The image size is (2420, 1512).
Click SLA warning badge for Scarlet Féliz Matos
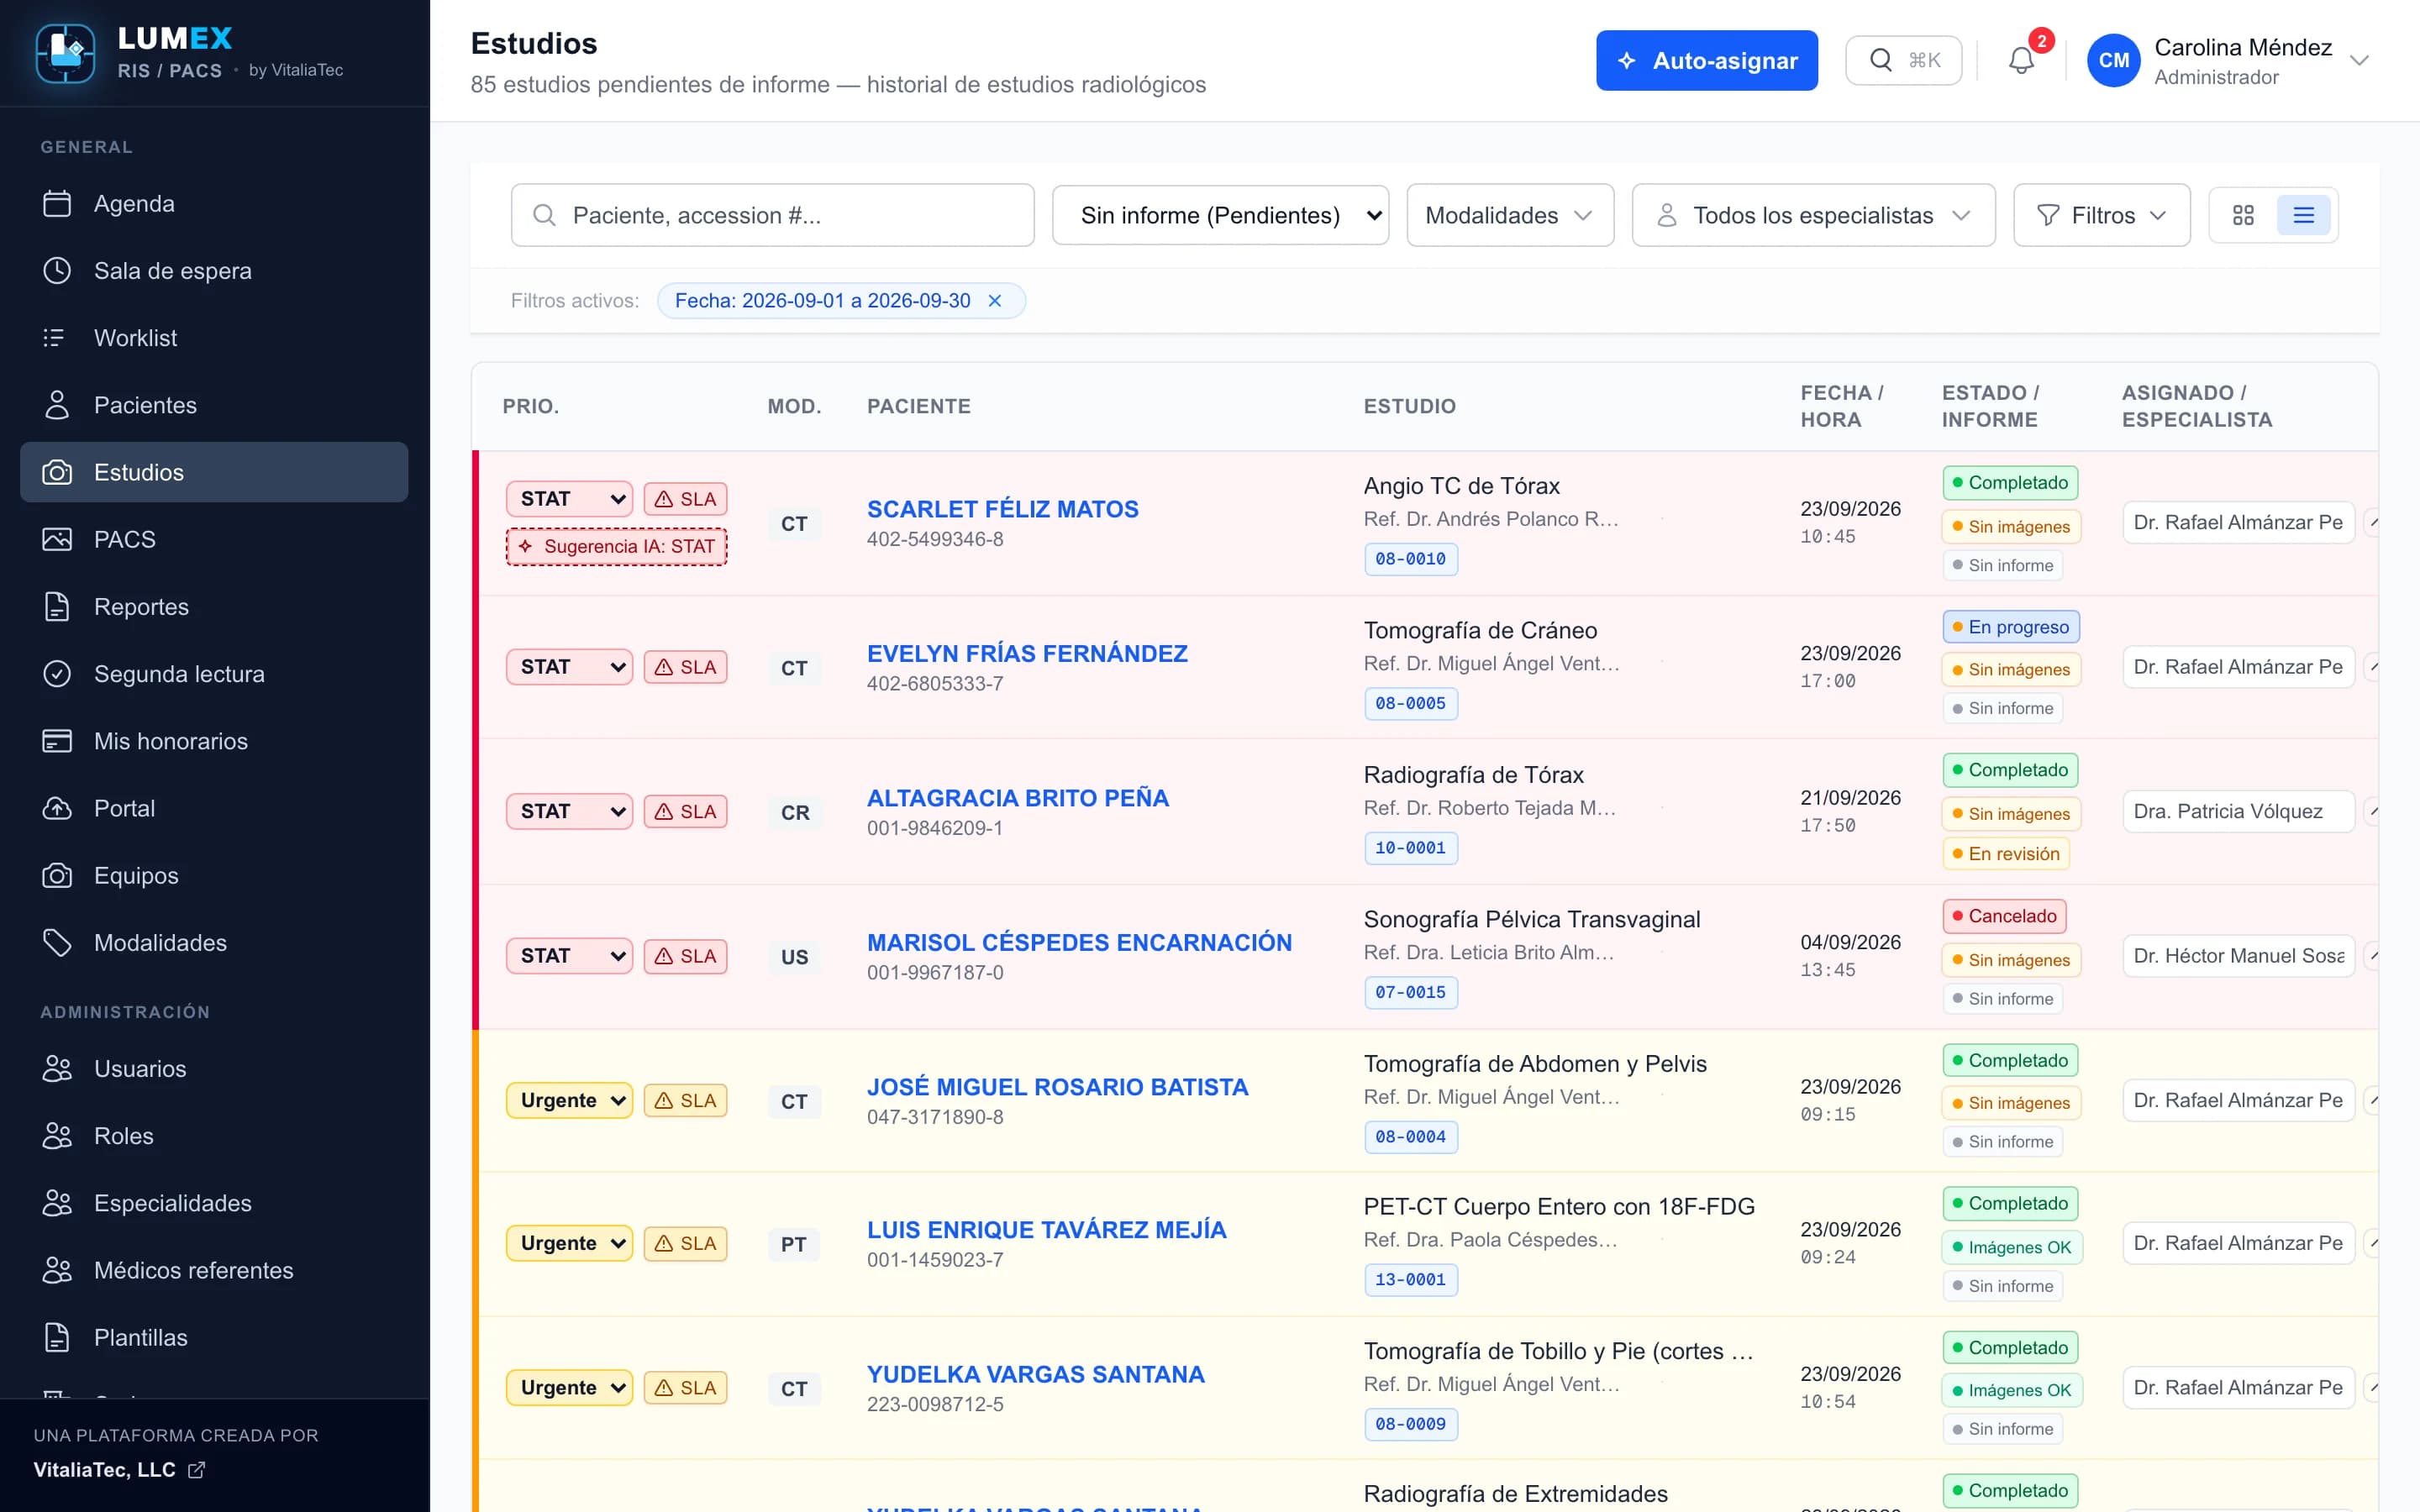pyautogui.click(x=686, y=499)
